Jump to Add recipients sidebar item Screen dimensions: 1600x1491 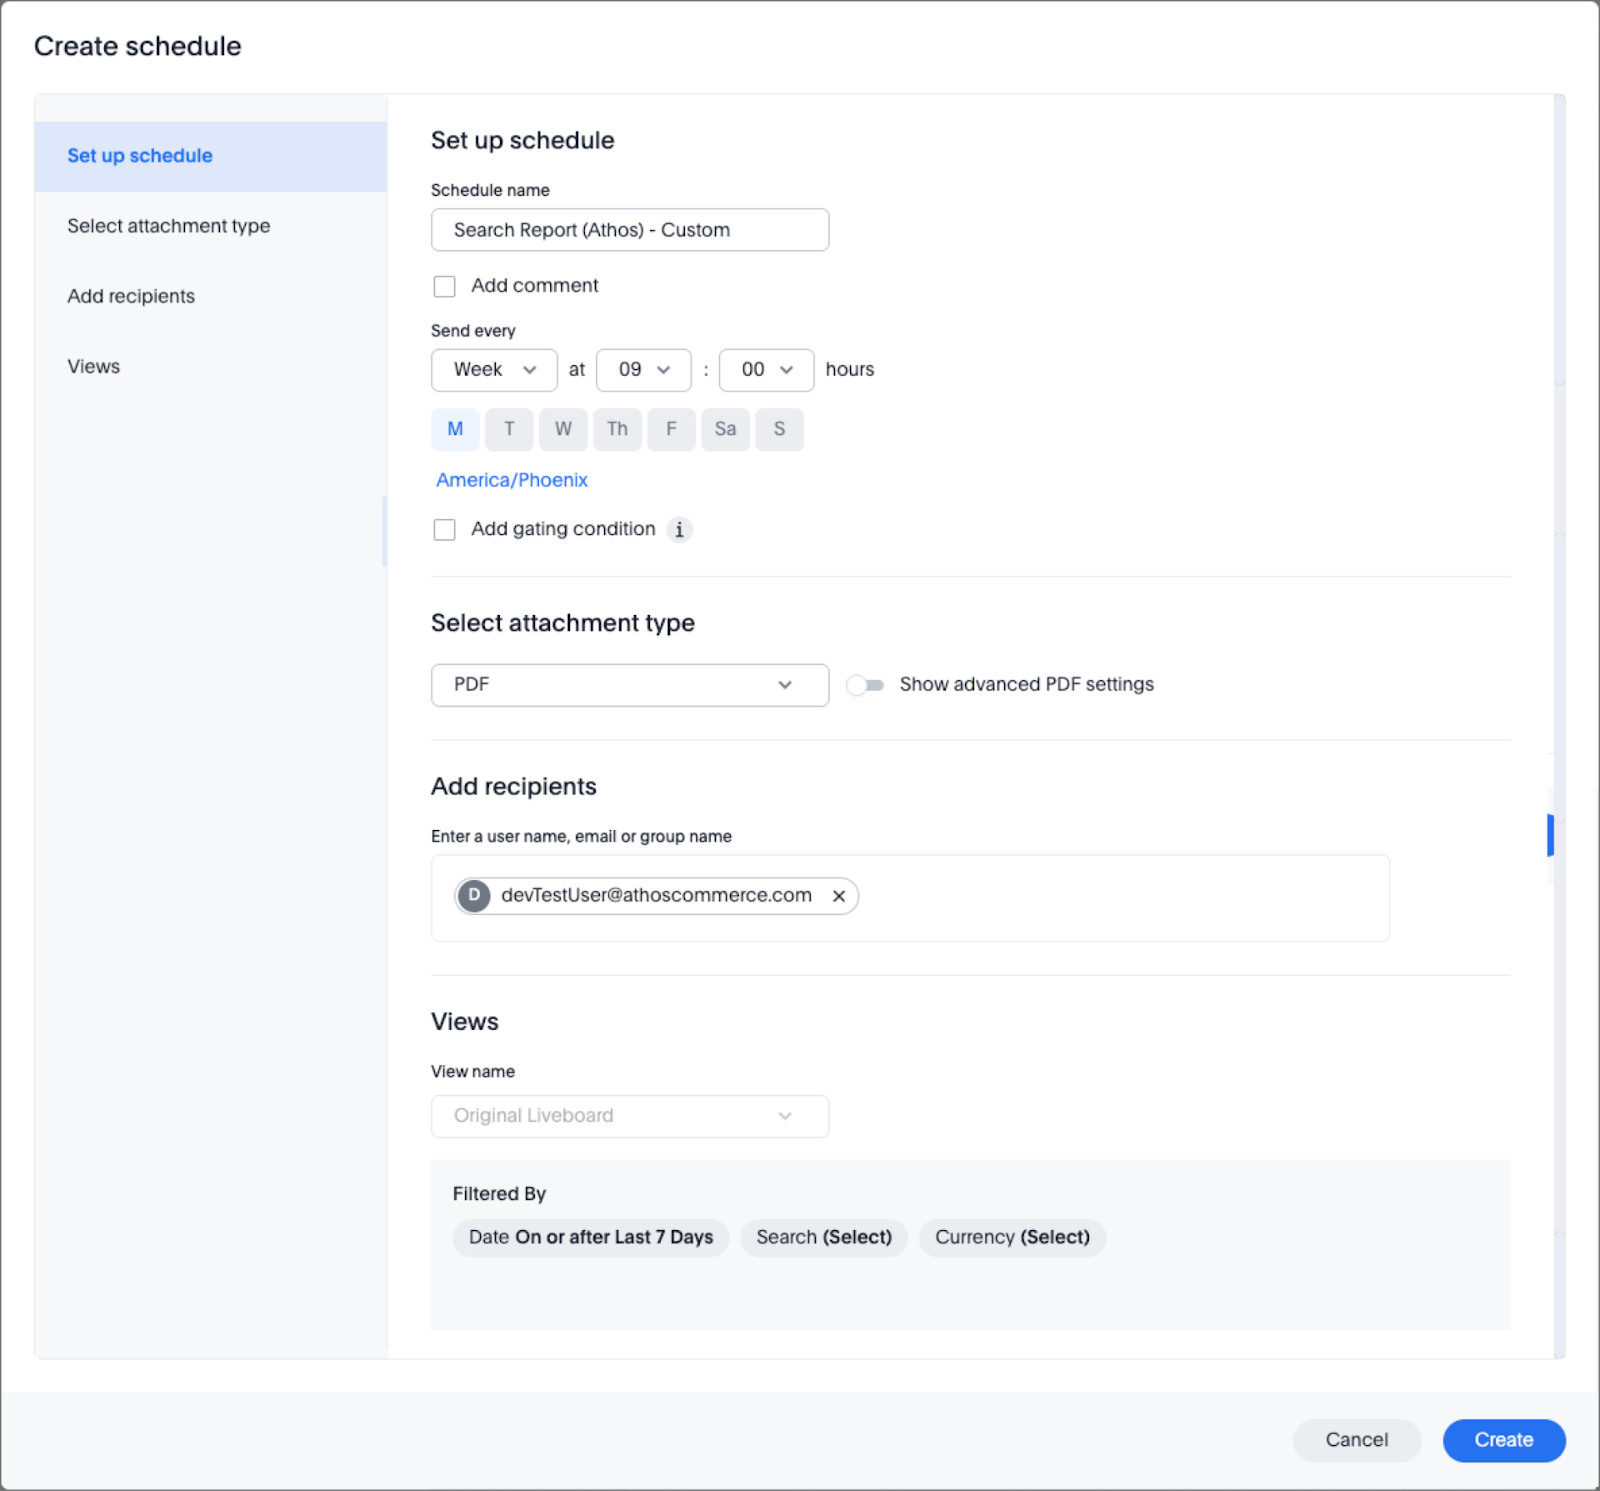click(x=131, y=296)
